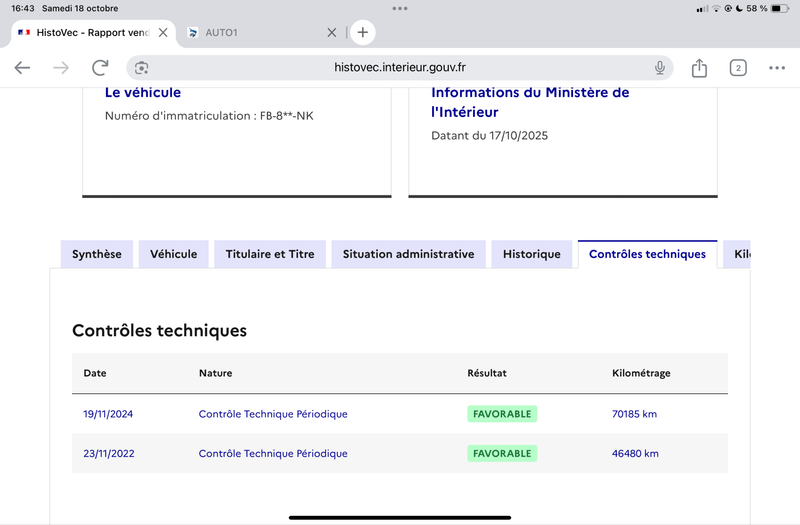Switch to the AUTO1 browser tab
The width and height of the screenshot is (800, 525).
[x=250, y=32]
